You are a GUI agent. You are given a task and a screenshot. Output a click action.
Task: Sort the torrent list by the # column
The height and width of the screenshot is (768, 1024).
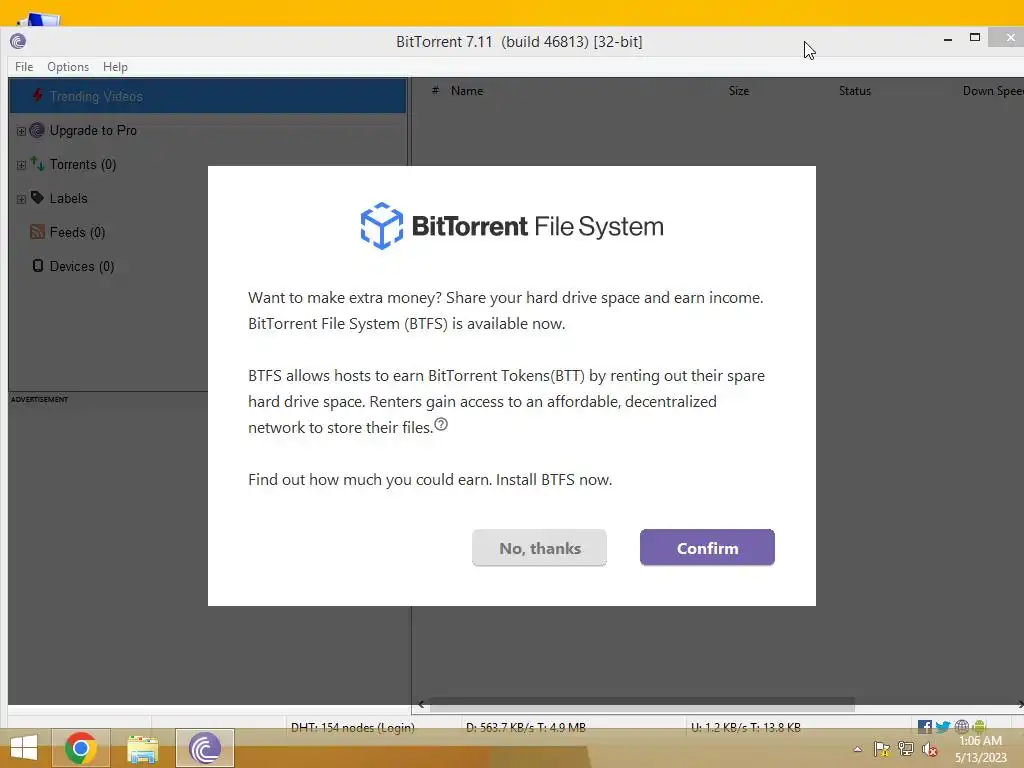(x=435, y=91)
